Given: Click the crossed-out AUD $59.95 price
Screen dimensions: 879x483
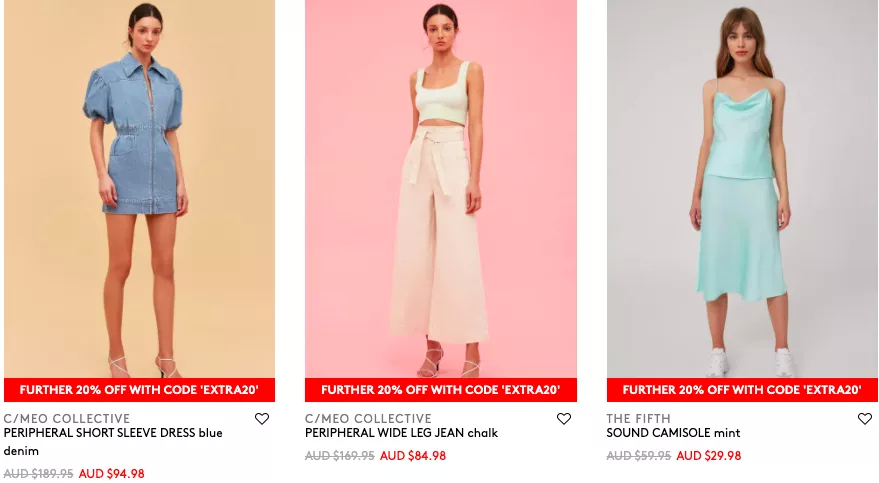Looking at the screenshot, I should pos(639,456).
